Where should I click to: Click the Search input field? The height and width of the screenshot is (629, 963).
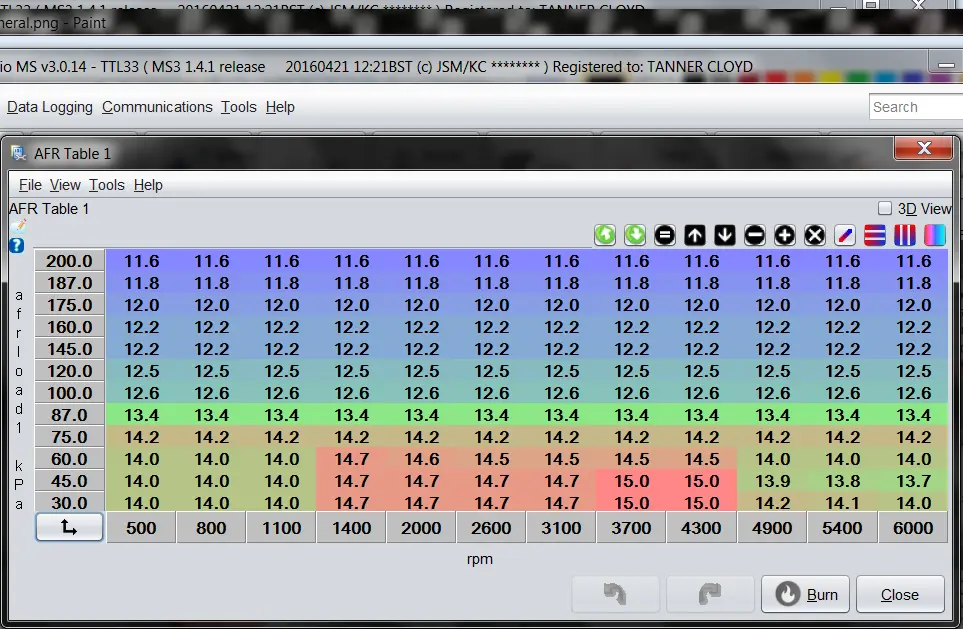(x=916, y=107)
